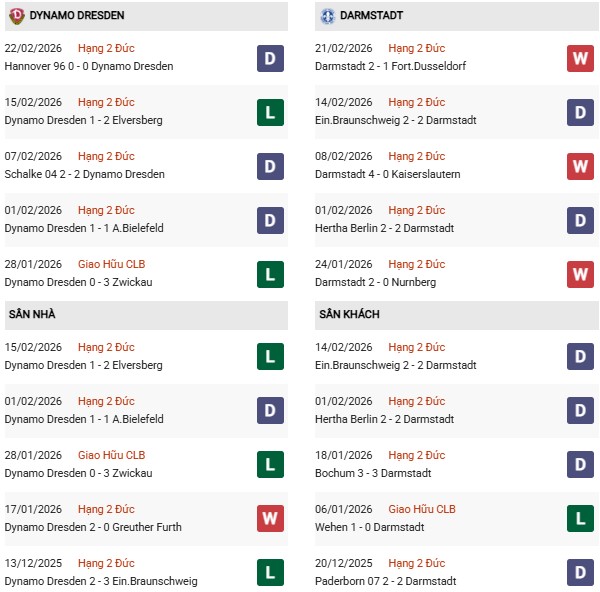Select win badge for Darmstadt 4-0 Kaiserslautern
Viewport: 600px width, 592px height.
(581, 166)
